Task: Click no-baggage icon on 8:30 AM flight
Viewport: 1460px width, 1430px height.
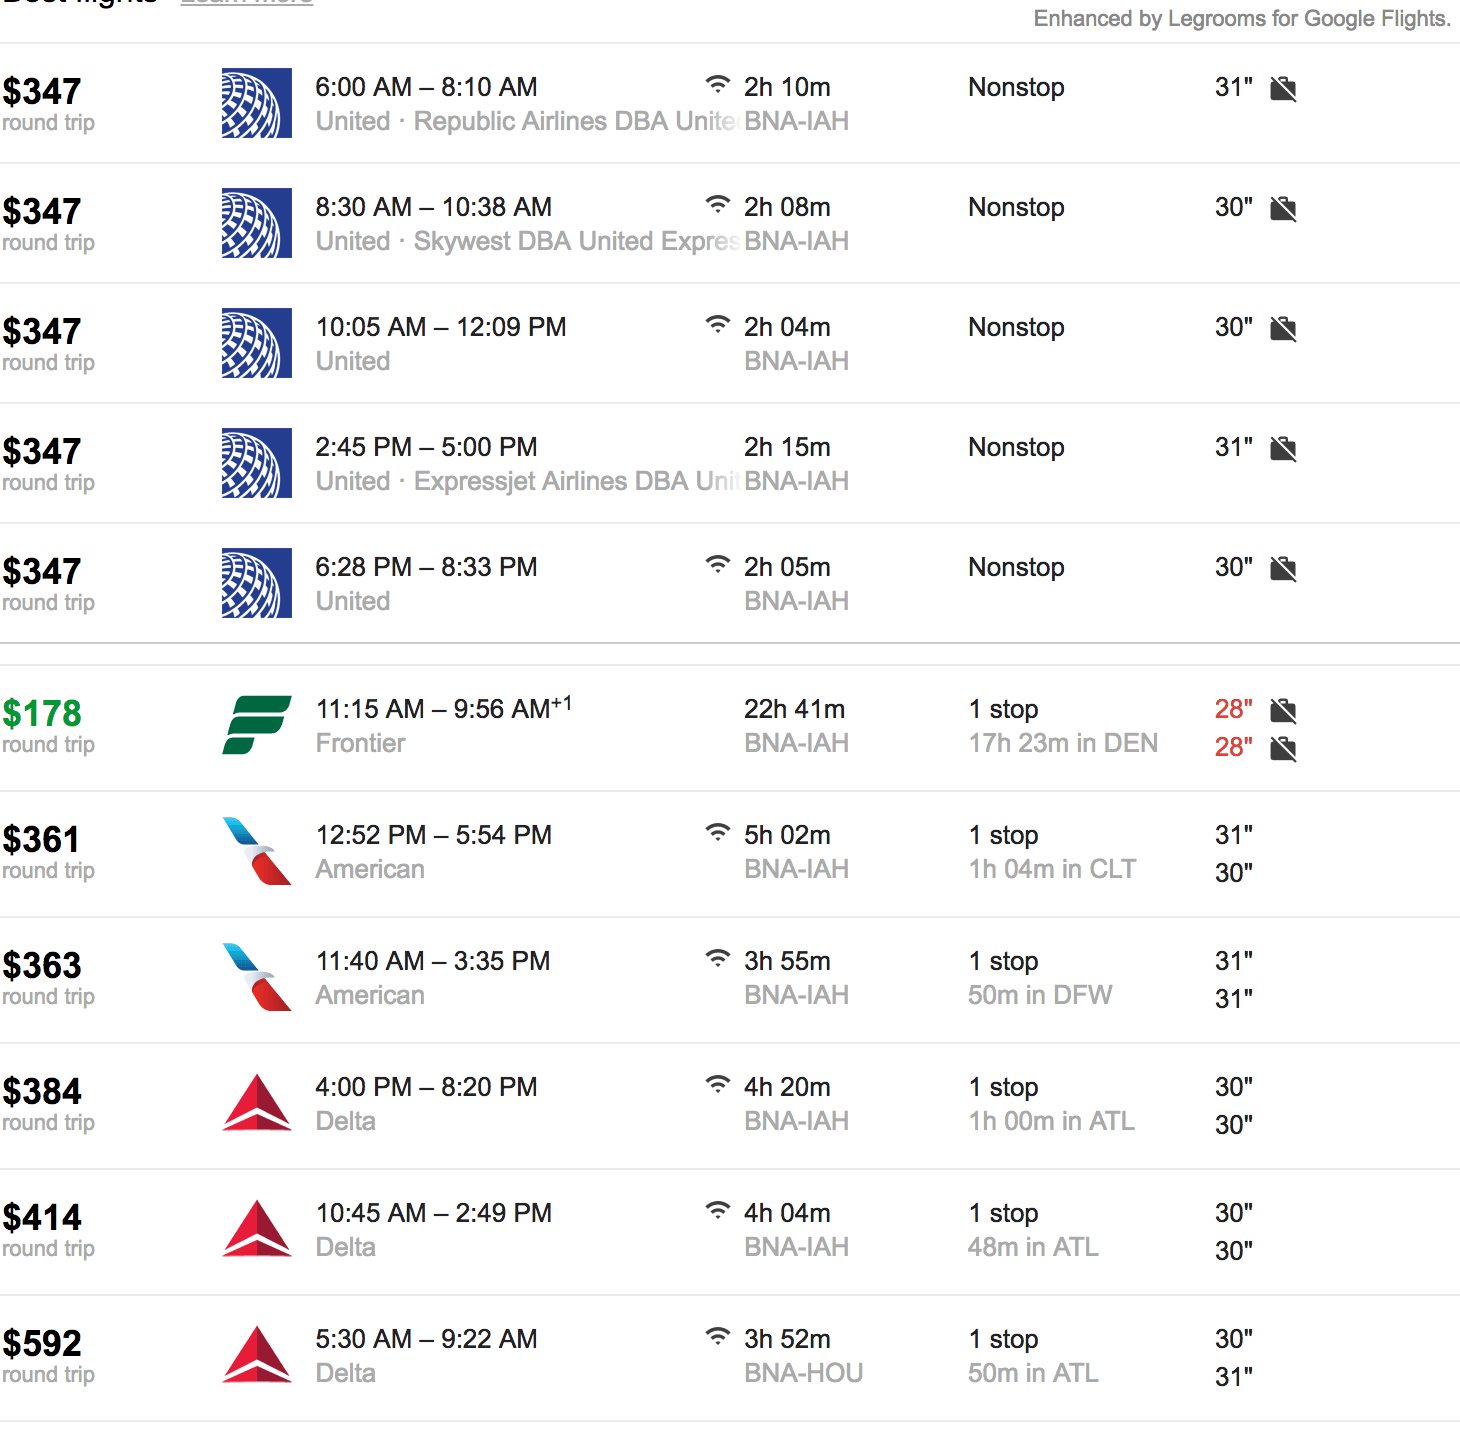Action: click(x=1283, y=209)
